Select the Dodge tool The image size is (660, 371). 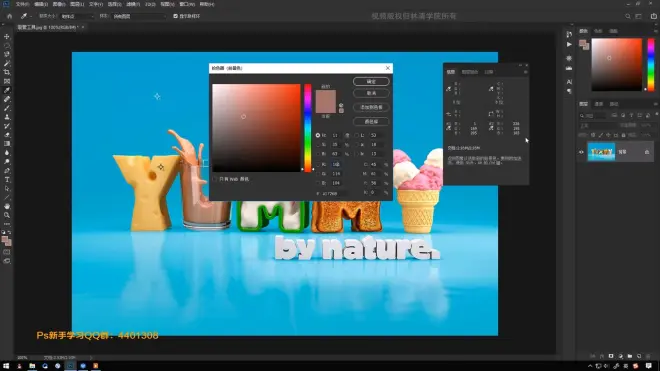(x=7, y=162)
